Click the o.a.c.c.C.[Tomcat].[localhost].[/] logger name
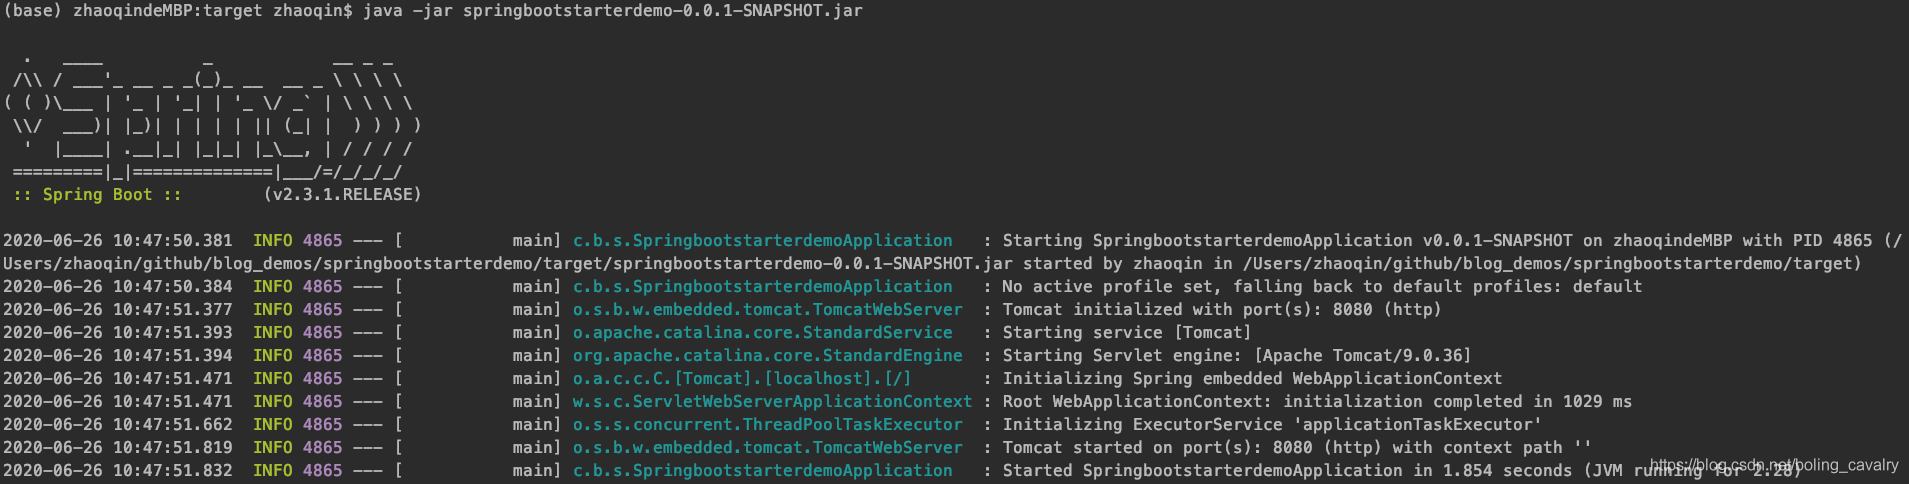This screenshot has width=1909, height=484. (x=741, y=379)
